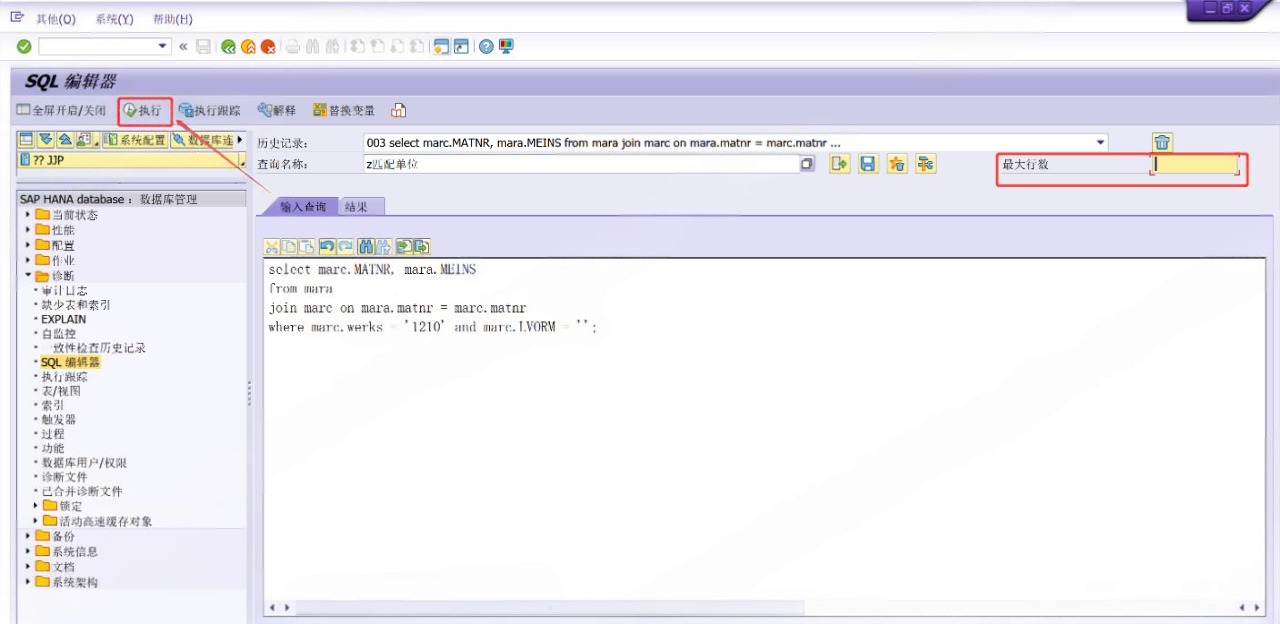The image size is (1280, 624).
Task: Click the Redo icon in the editor toolbar
Action: click(345, 246)
